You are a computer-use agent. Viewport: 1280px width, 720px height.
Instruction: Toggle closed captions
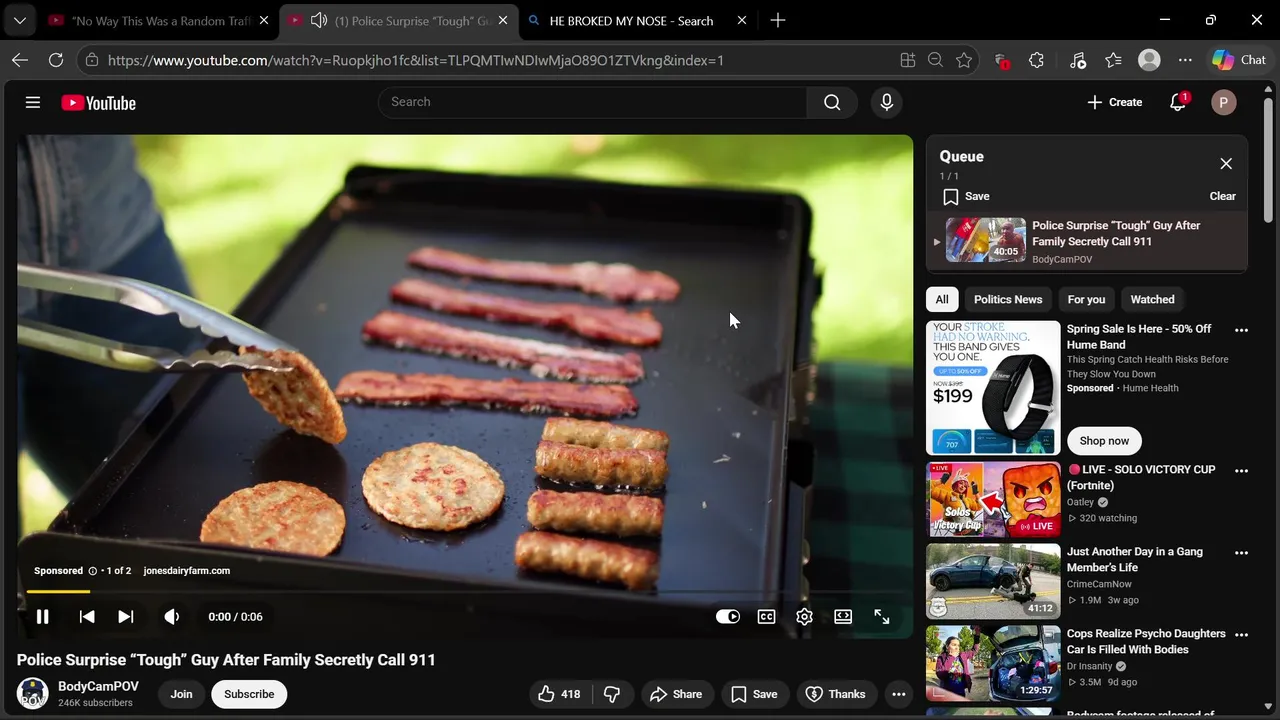coord(767,617)
